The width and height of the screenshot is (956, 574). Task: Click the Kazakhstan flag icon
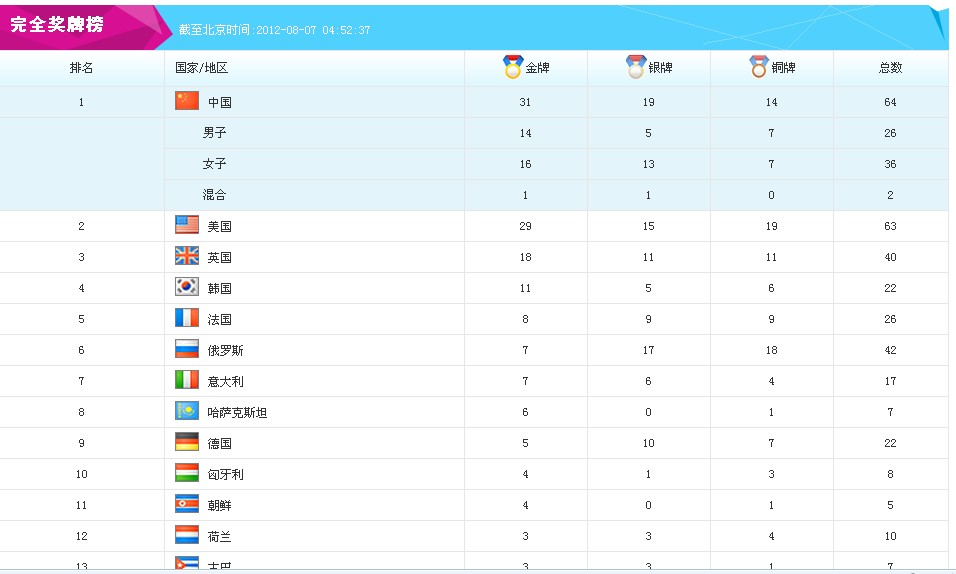click(187, 411)
